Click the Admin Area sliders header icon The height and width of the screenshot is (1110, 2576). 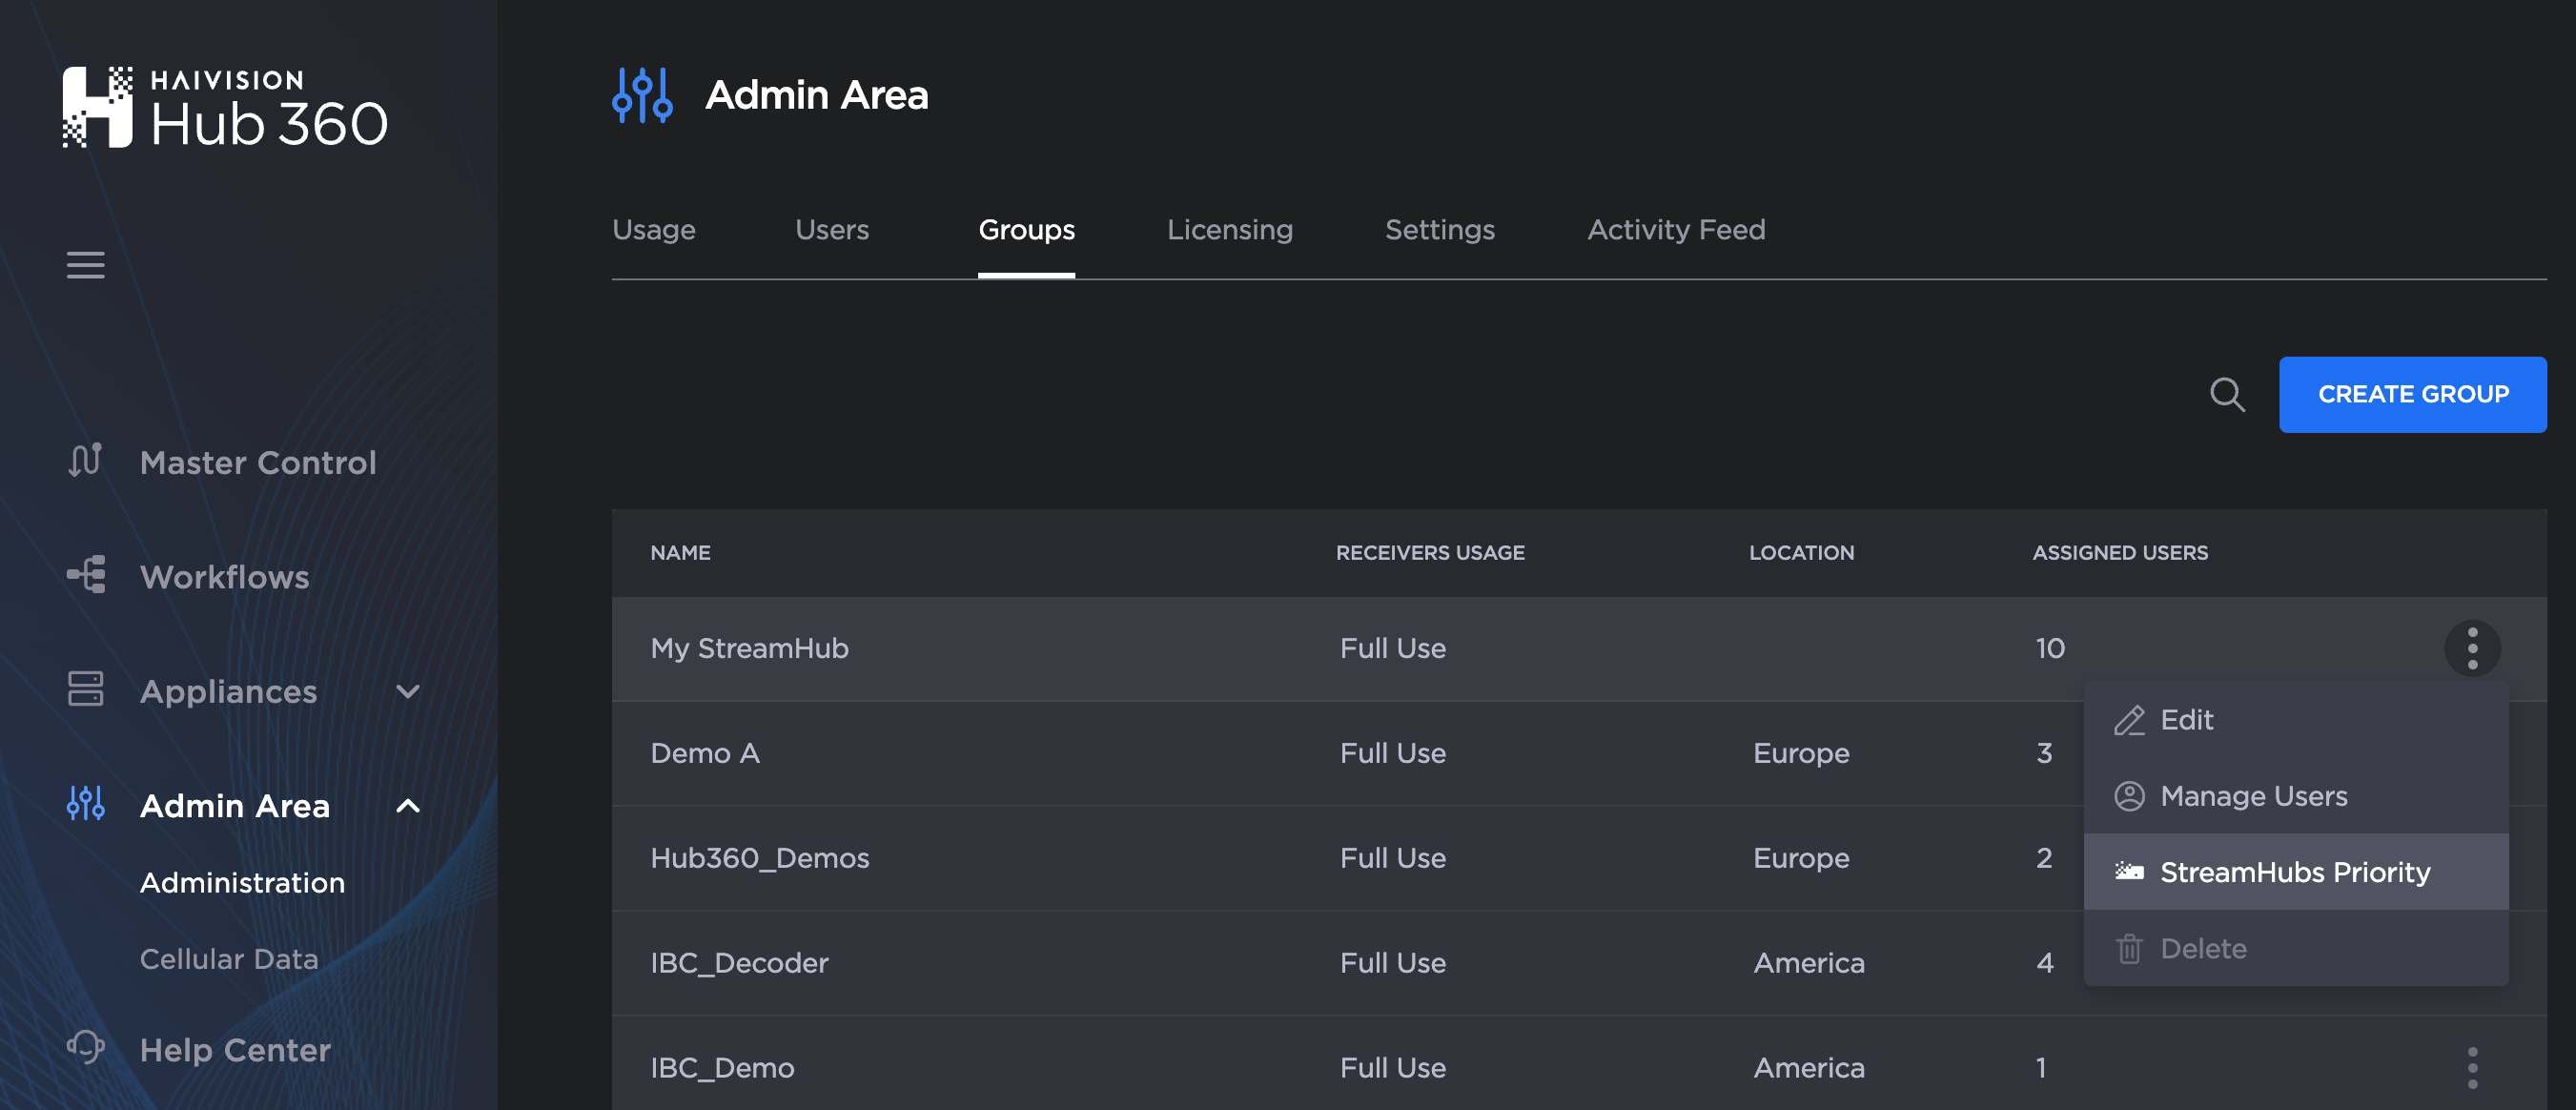(642, 95)
